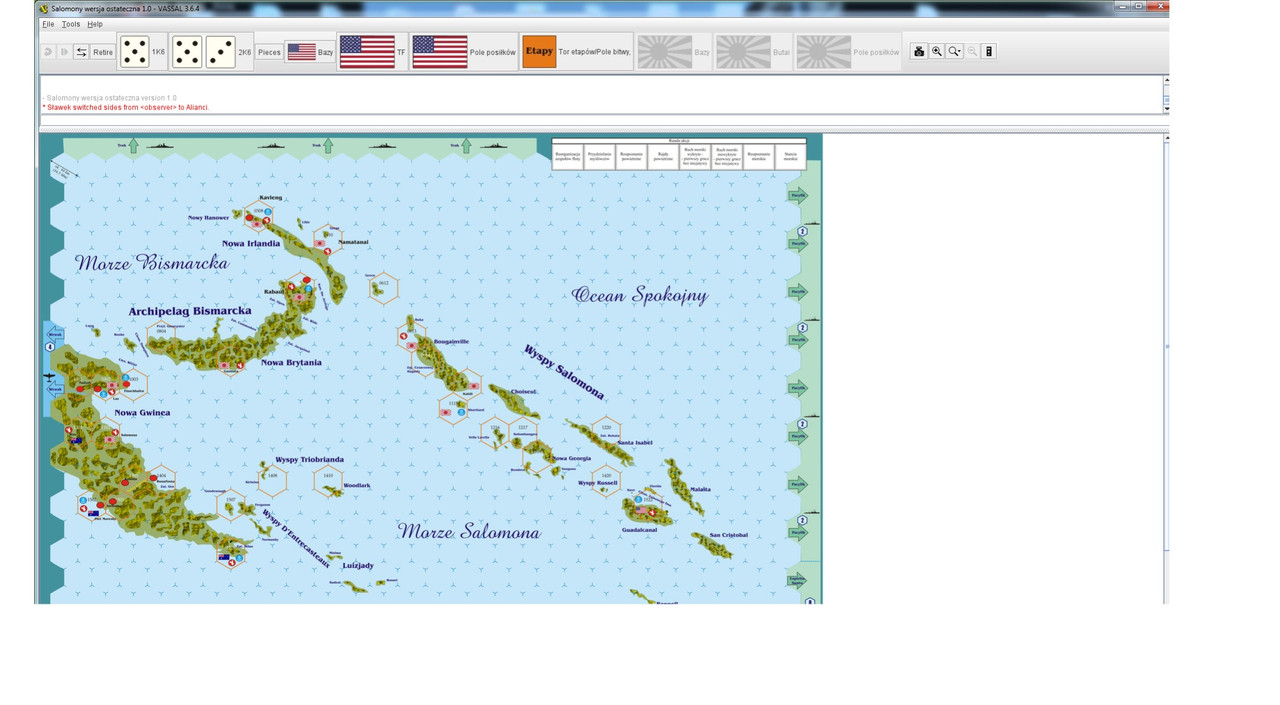Viewport: 1280px width, 705px height.
Task: Click greyed Japanese Bazy flag button
Action: (674, 52)
